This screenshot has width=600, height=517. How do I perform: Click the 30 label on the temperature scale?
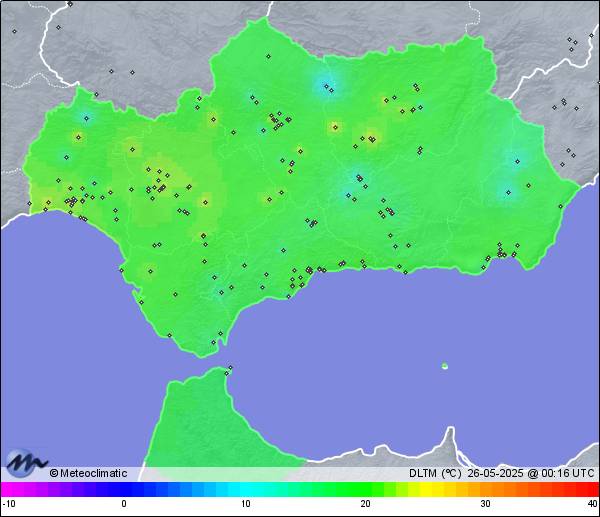[x=484, y=505]
